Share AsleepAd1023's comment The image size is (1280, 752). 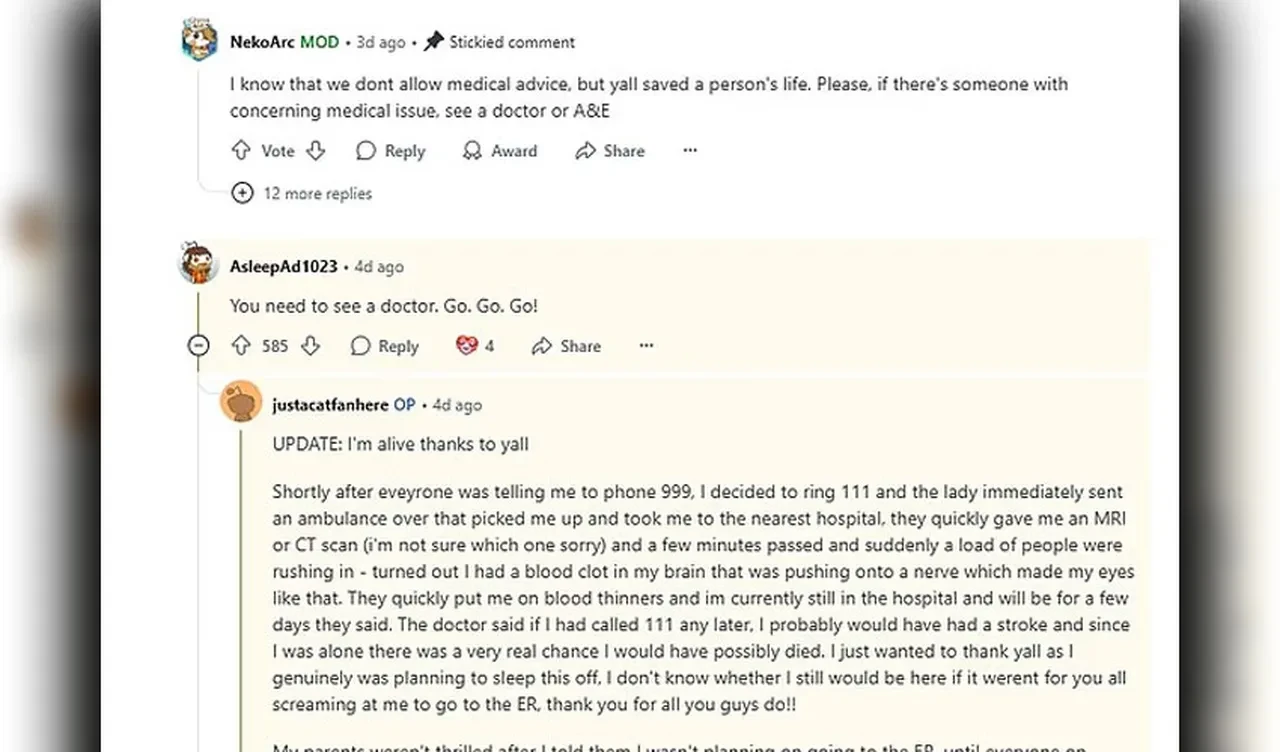point(567,346)
